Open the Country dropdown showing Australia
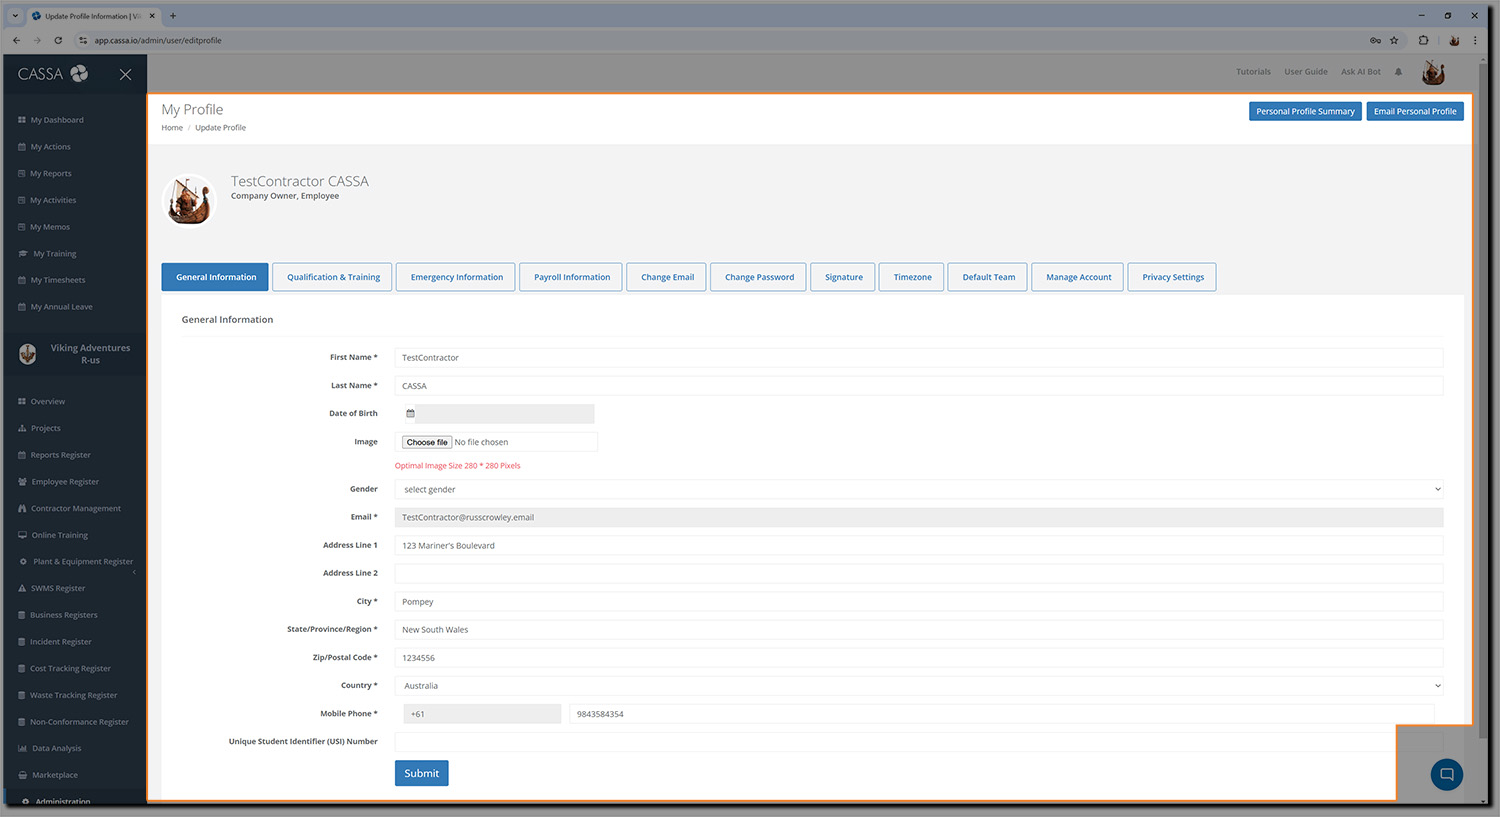 918,686
